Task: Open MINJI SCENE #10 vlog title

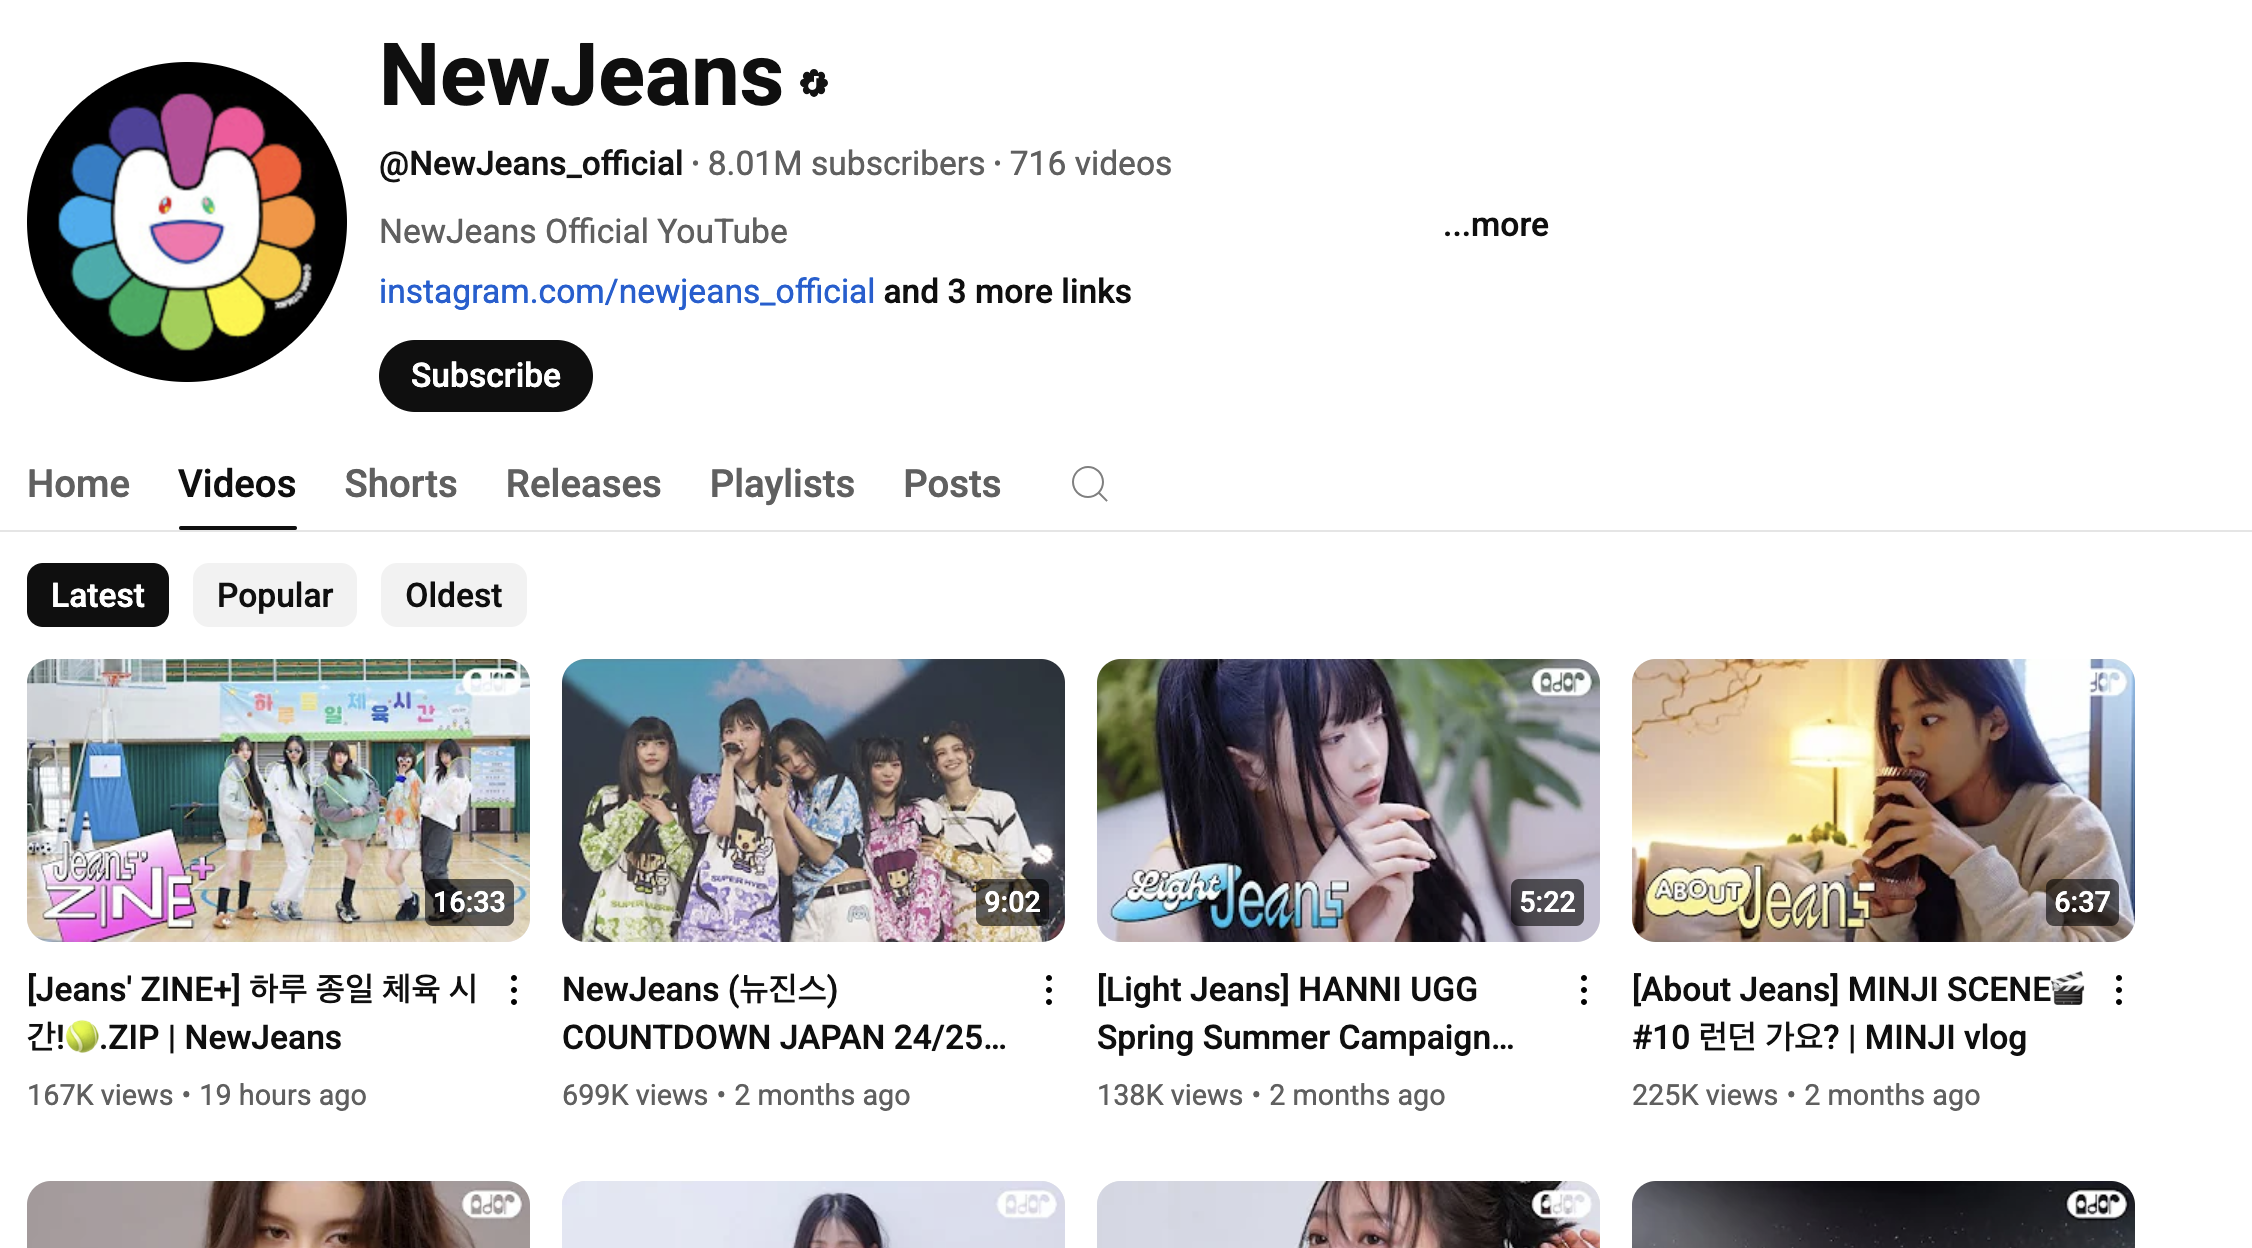Action: click(x=1858, y=1013)
